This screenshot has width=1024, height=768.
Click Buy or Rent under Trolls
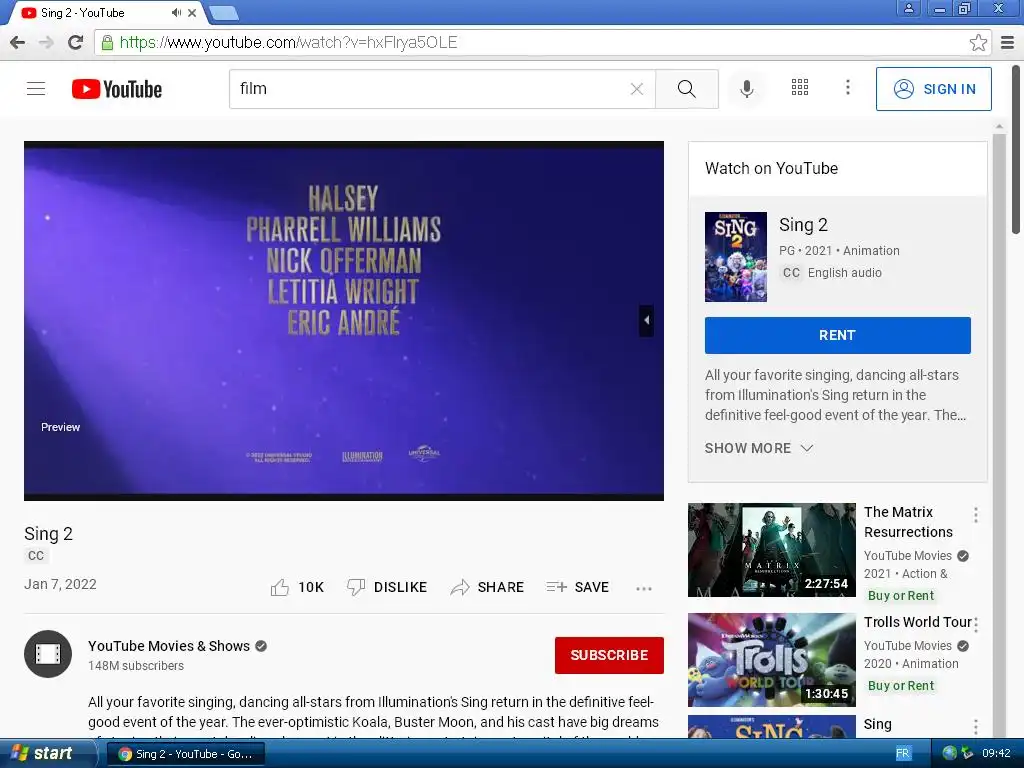click(901, 686)
